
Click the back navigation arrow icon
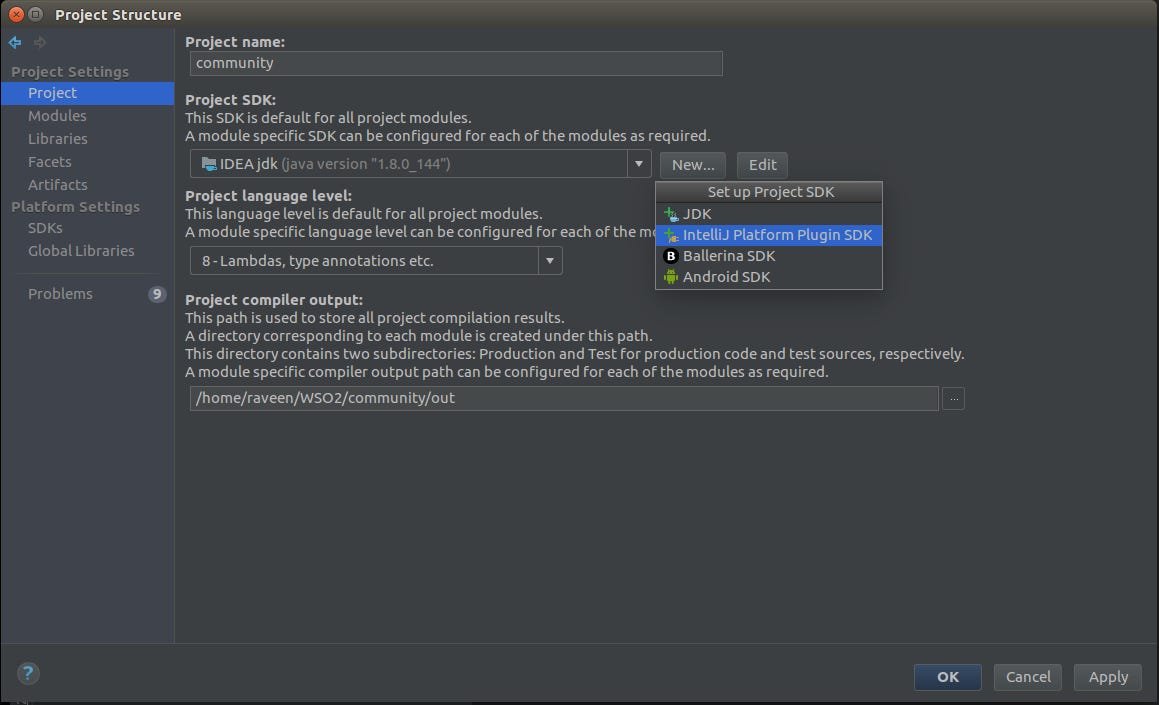click(x=15, y=42)
